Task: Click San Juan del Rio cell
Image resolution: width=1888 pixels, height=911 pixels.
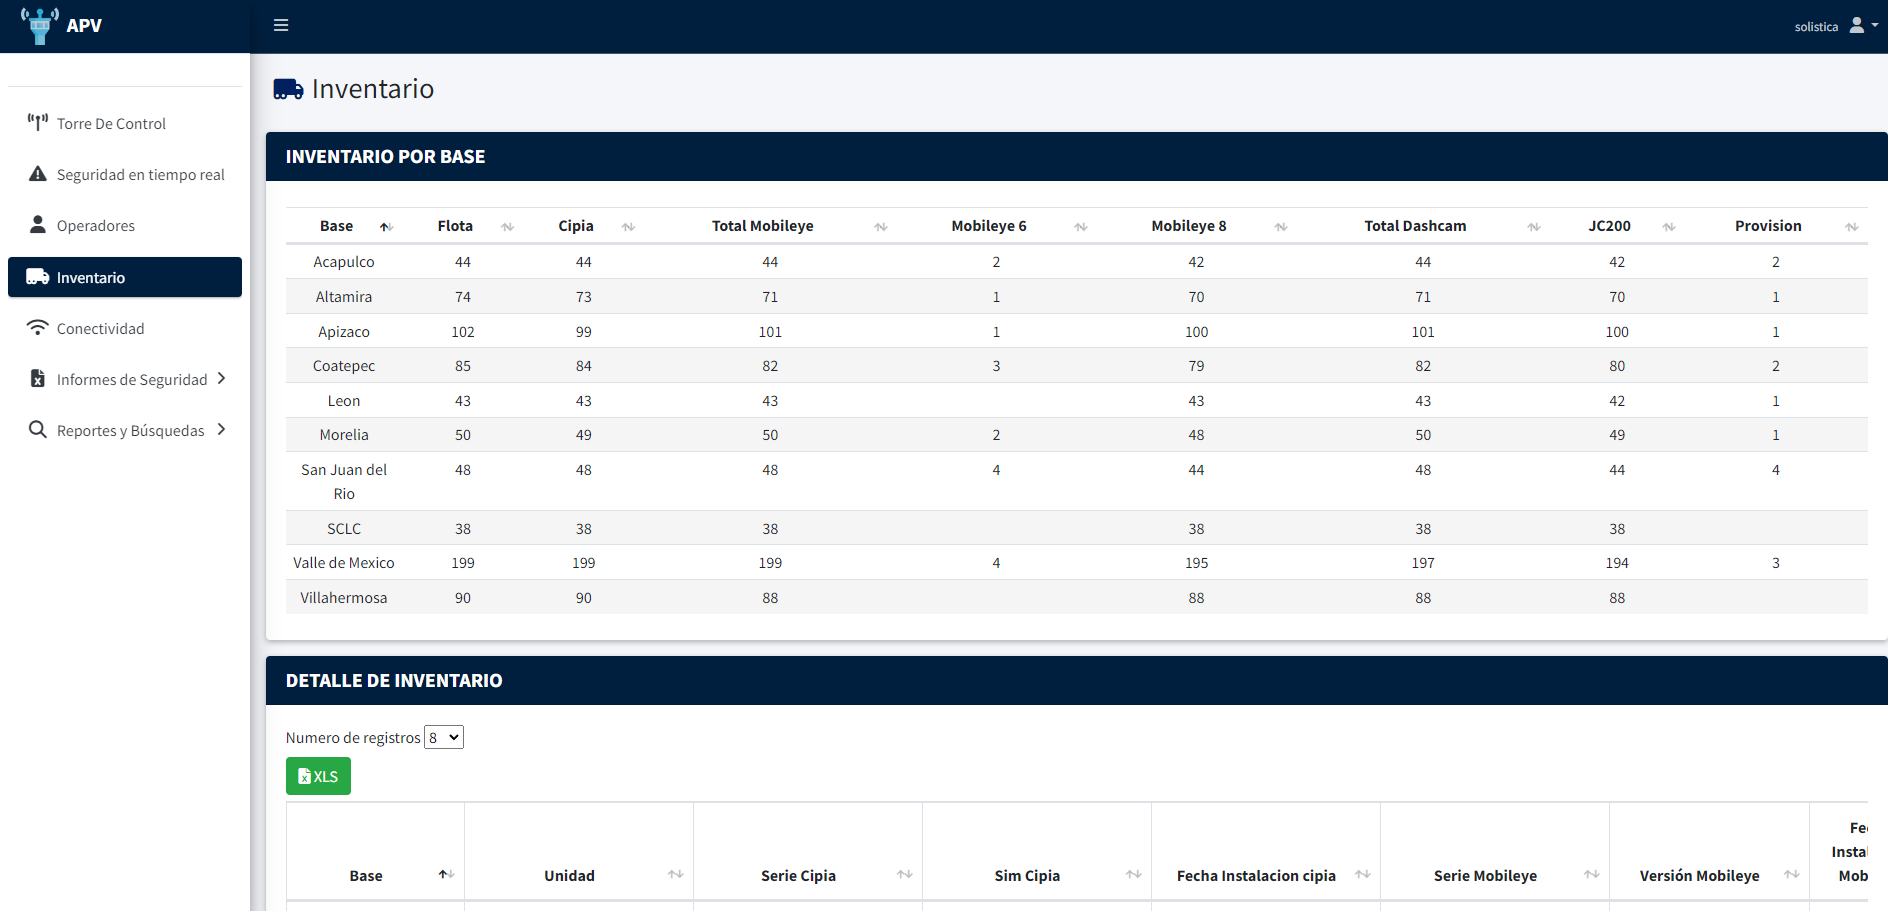Action: (x=344, y=482)
